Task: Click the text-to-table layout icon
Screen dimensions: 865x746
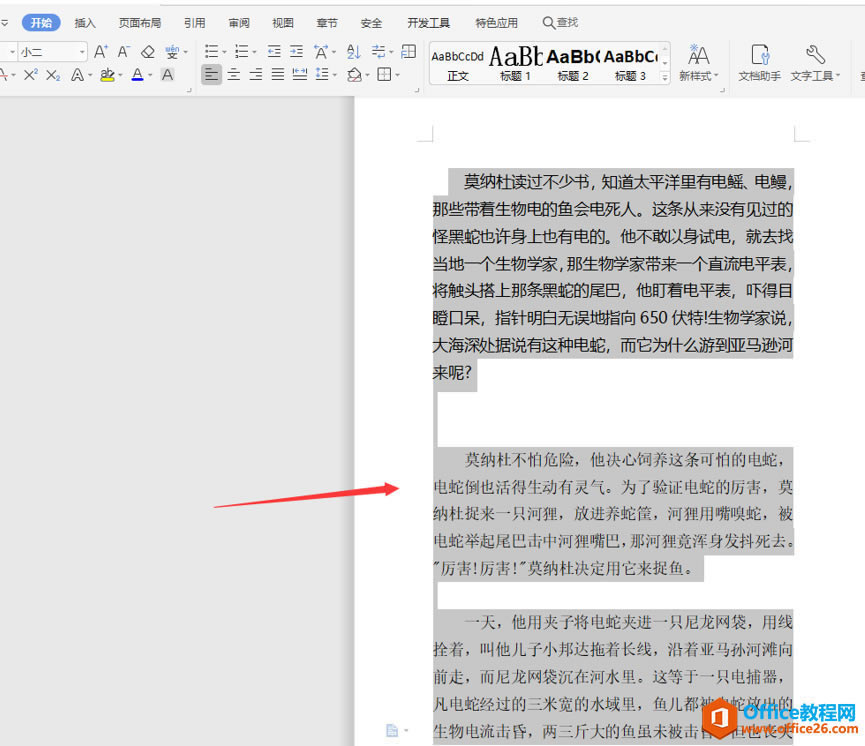Action: pos(408,52)
